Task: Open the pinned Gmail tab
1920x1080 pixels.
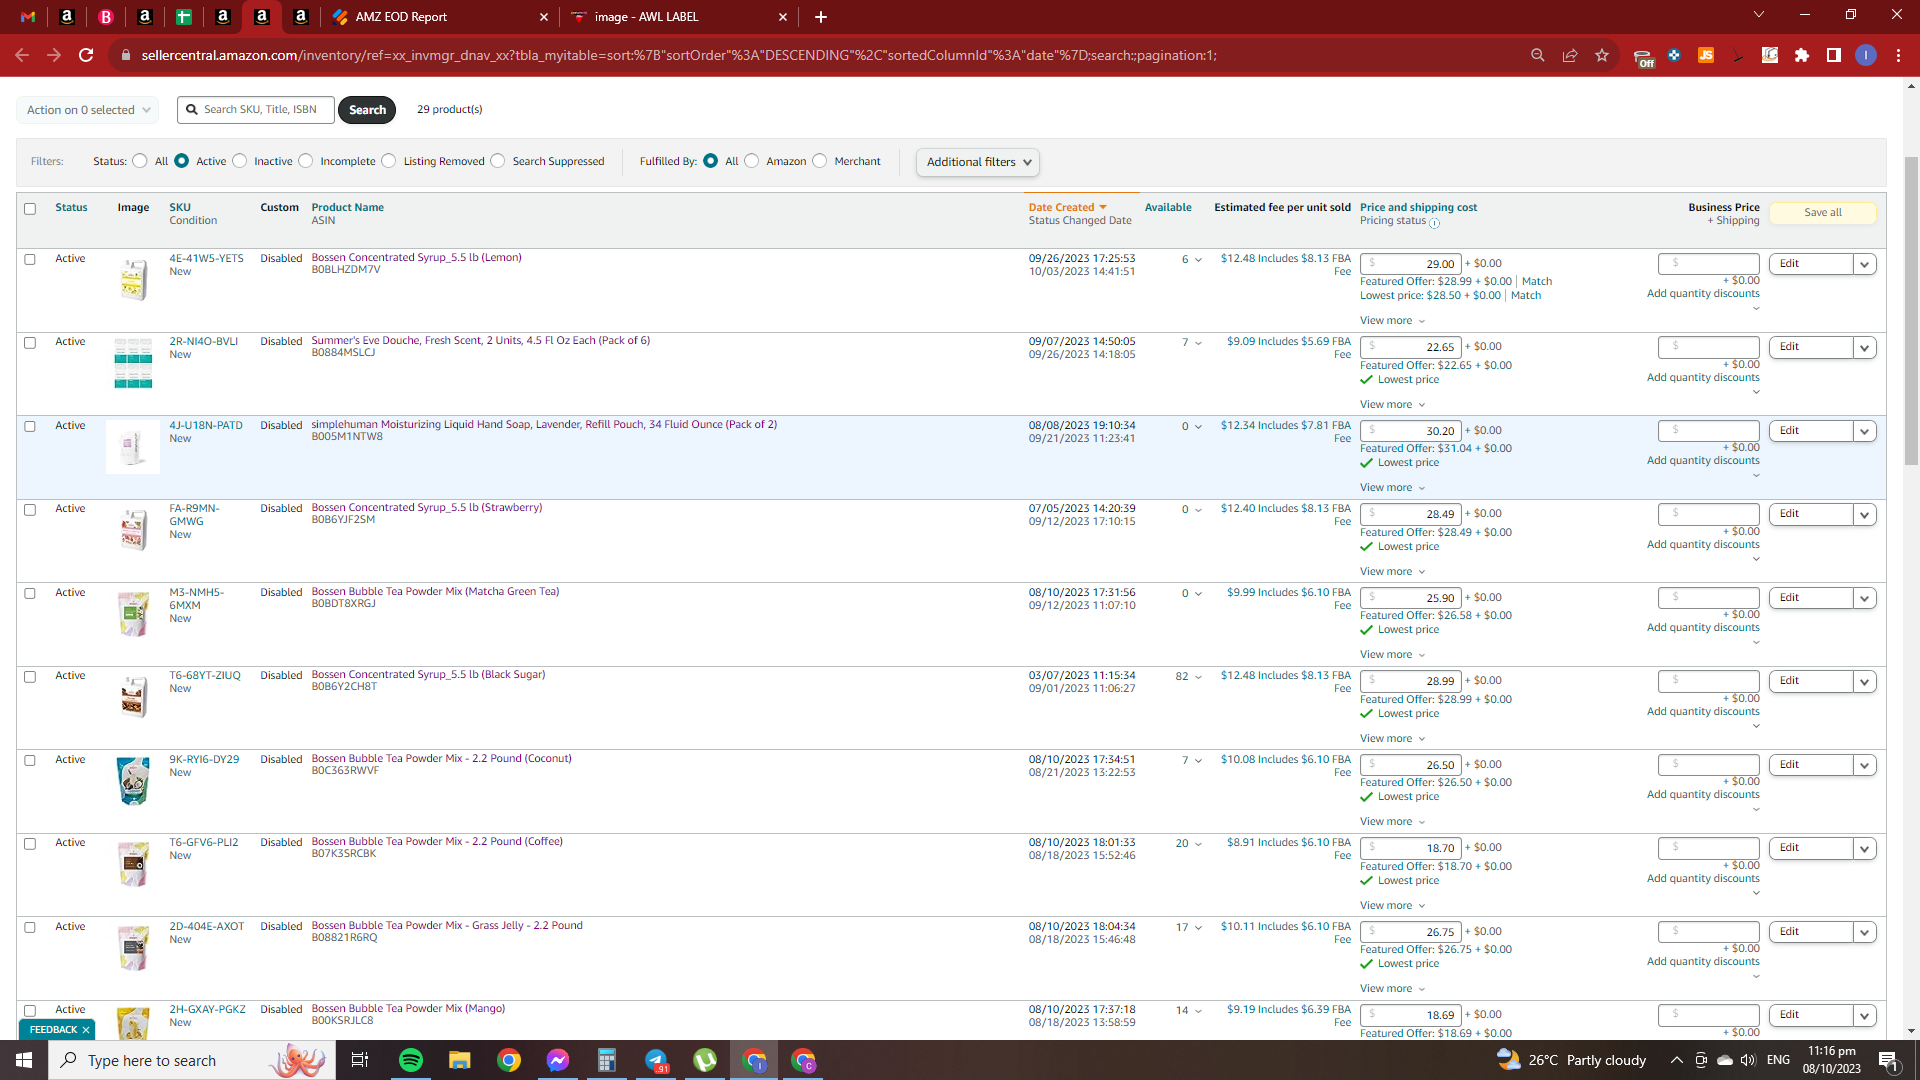Action: (28, 17)
